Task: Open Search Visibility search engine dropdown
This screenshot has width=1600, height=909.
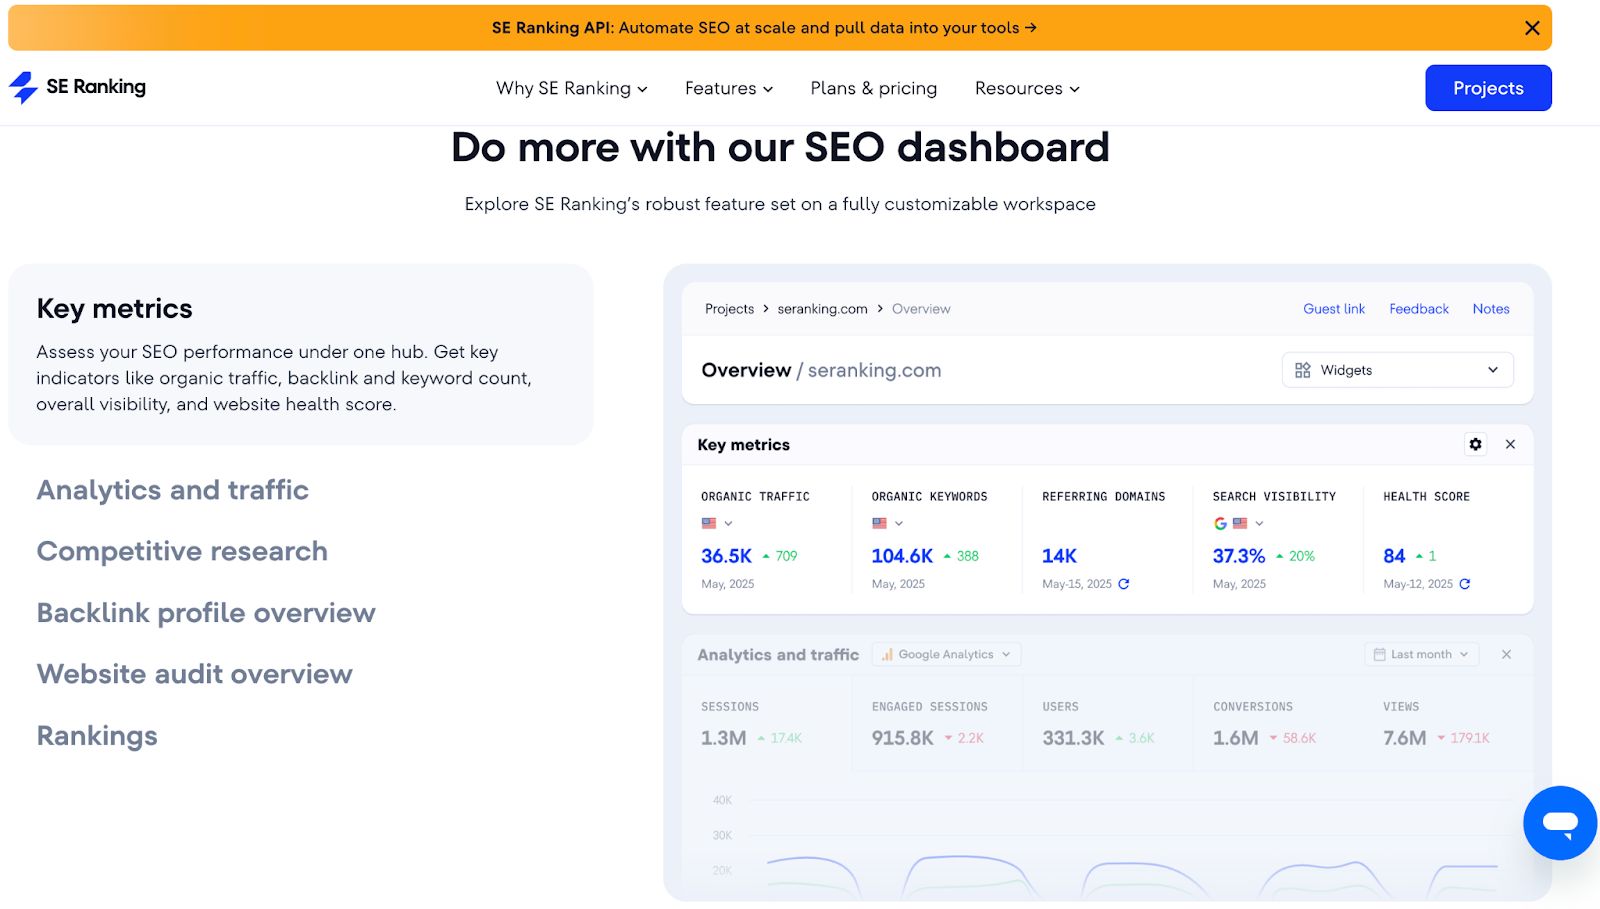Action: point(1239,523)
